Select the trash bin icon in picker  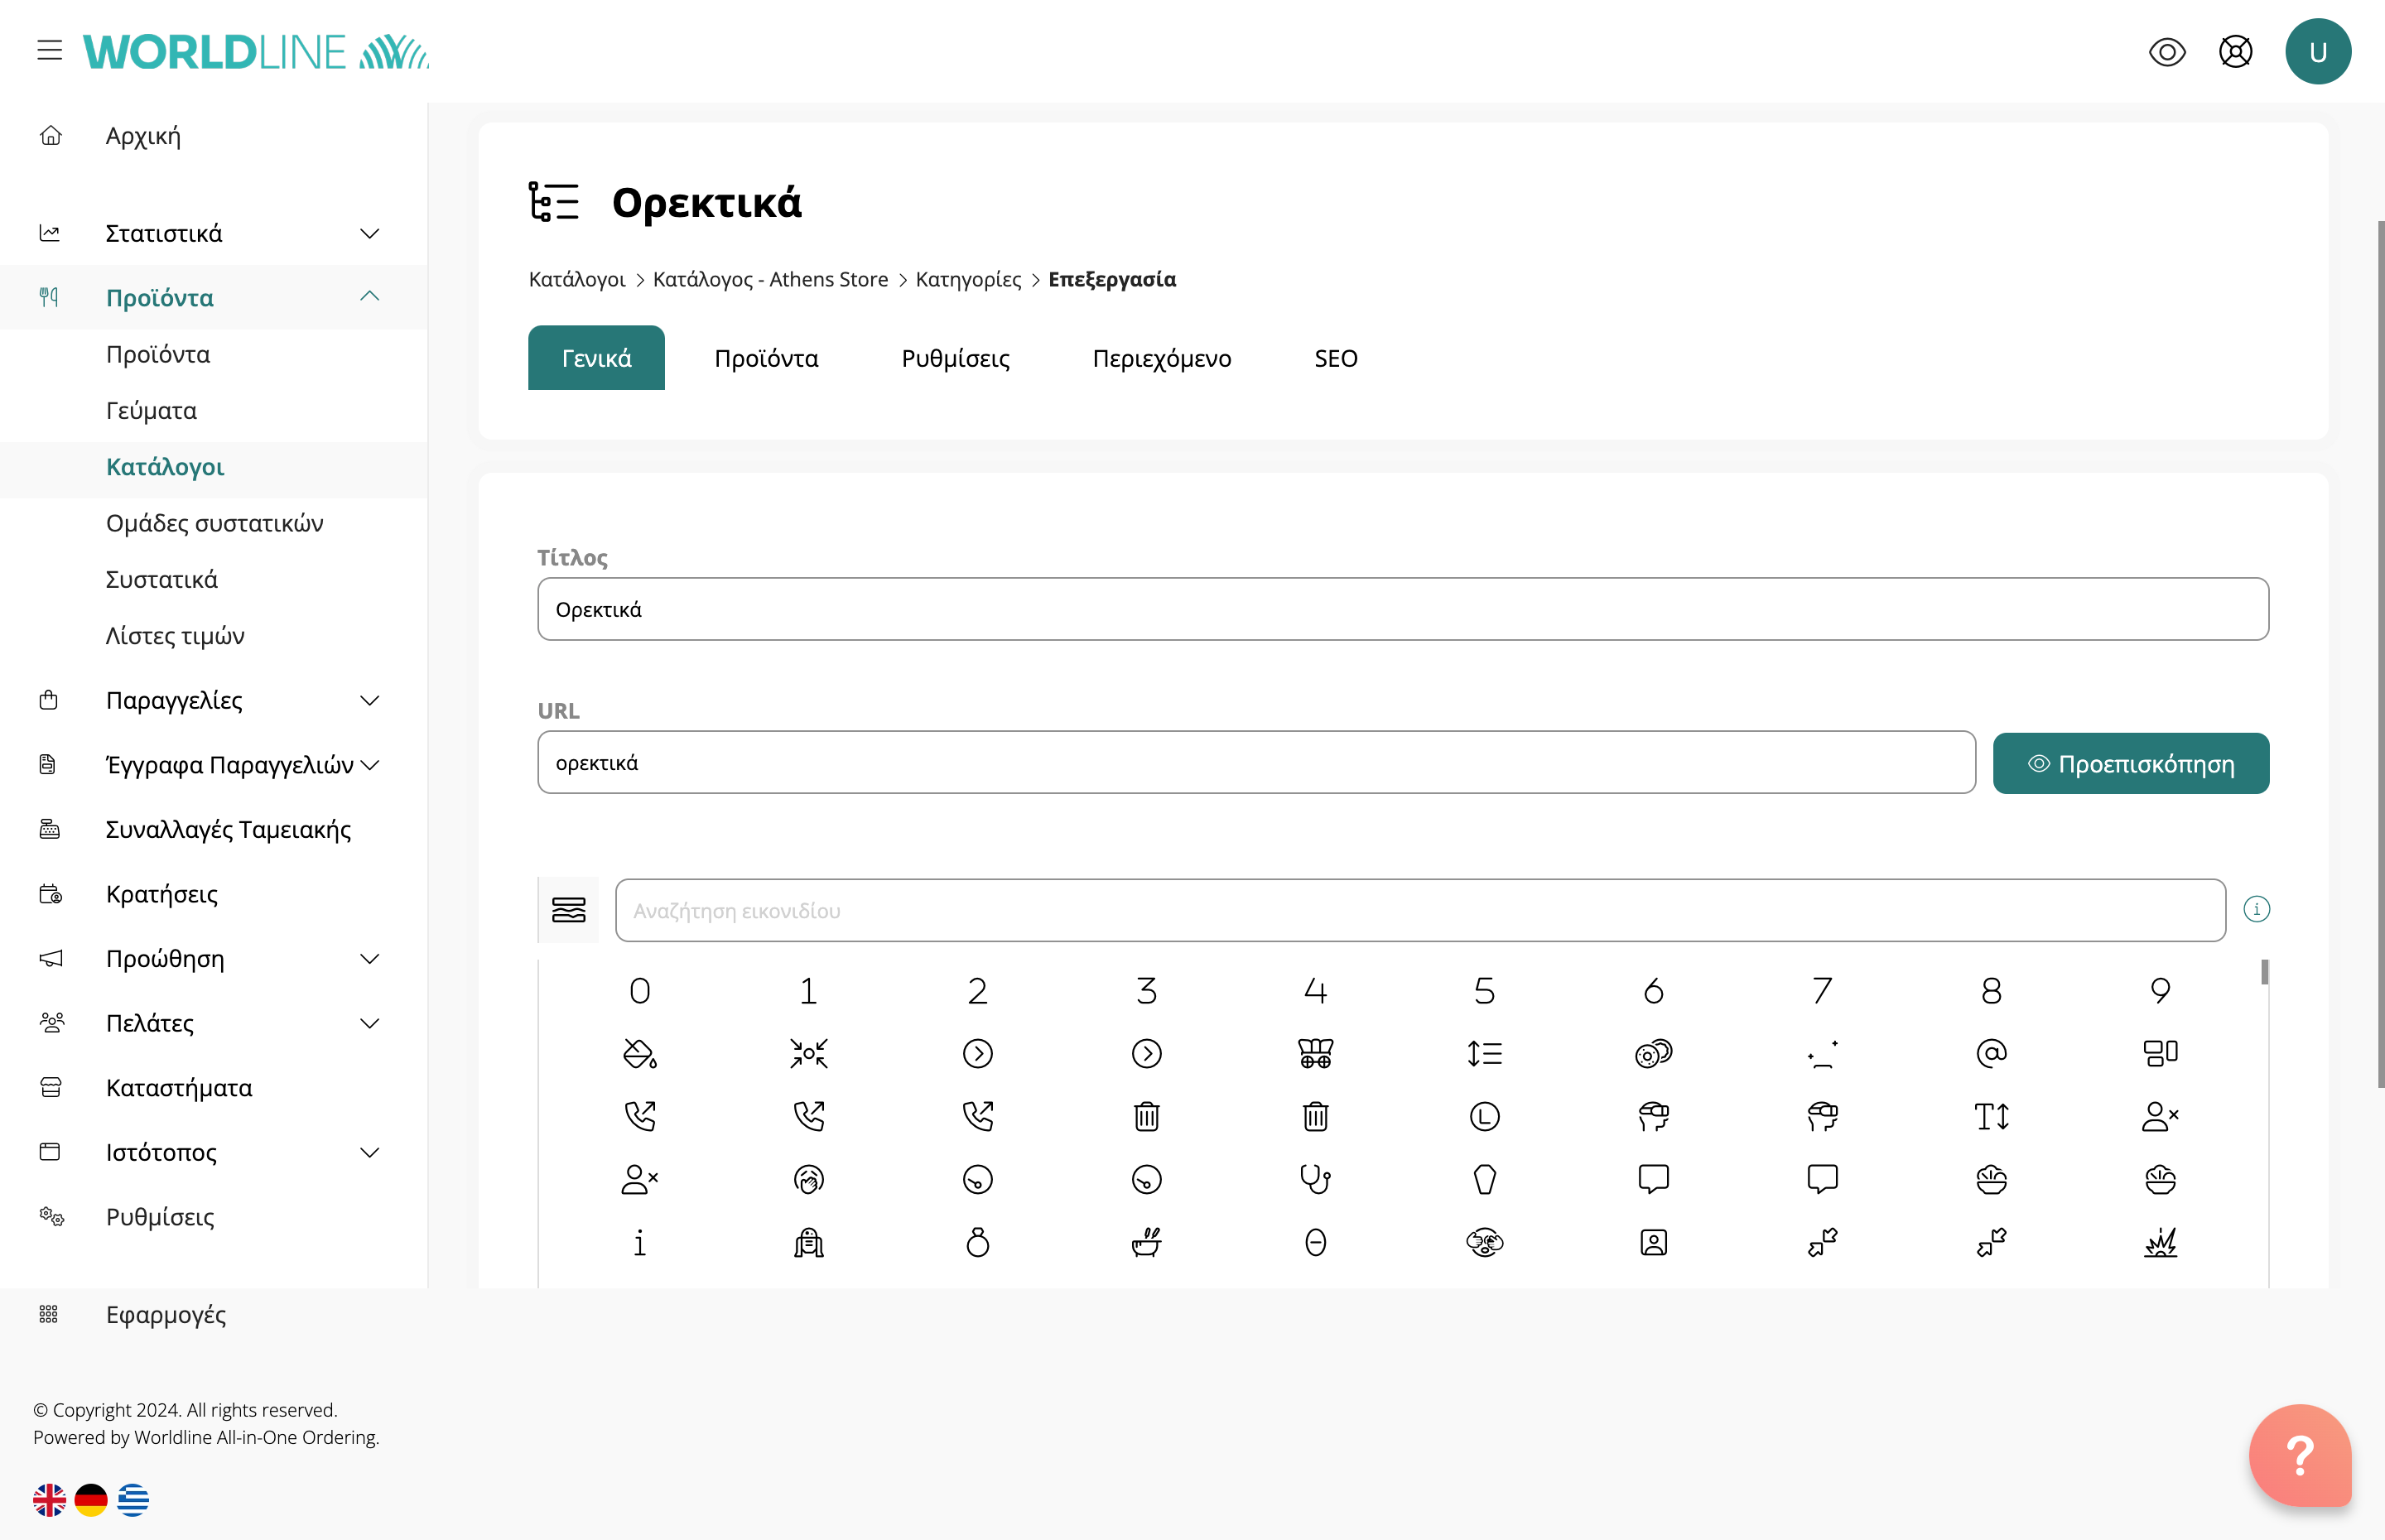(1146, 1116)
